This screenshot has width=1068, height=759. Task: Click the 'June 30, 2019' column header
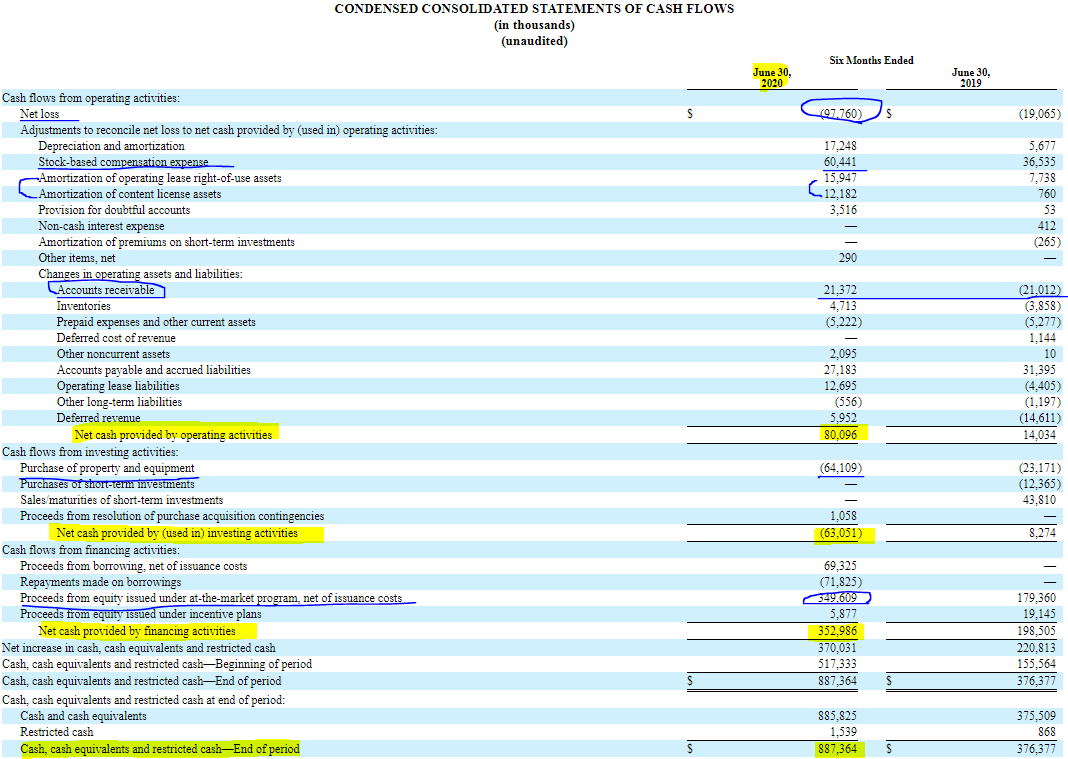point(971,78)
